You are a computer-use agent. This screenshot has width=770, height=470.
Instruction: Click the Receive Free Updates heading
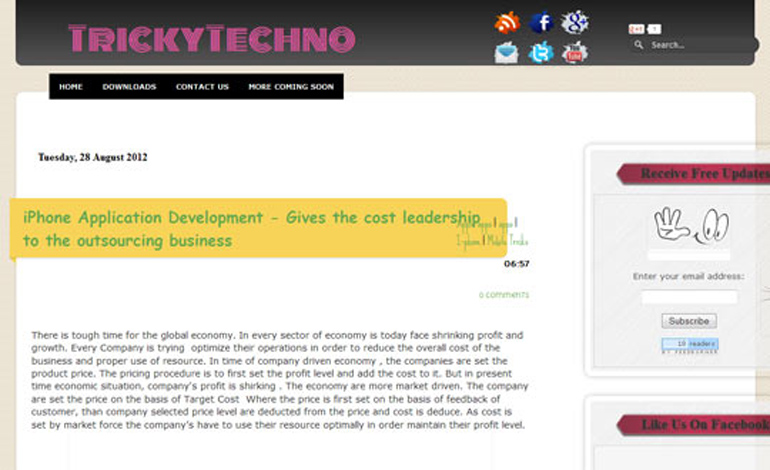click(x=705, y=173)
